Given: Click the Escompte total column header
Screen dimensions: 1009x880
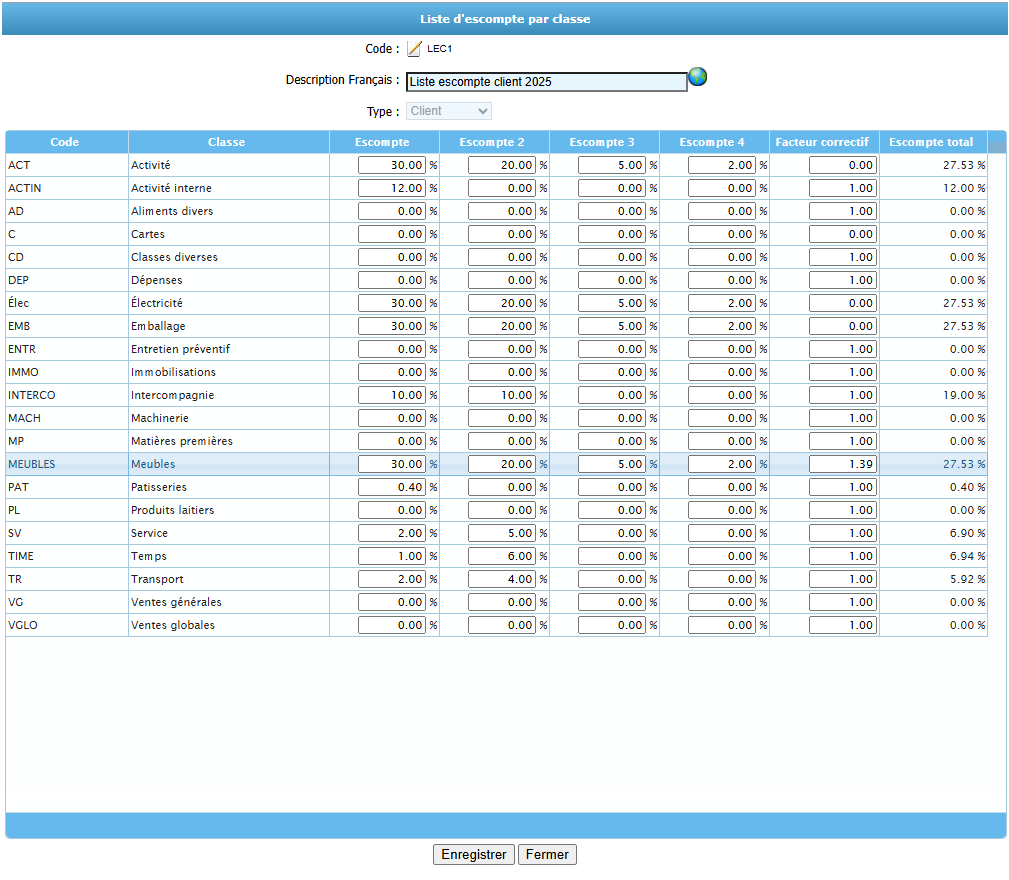Looking at the screenshot, I should point(933,142).
